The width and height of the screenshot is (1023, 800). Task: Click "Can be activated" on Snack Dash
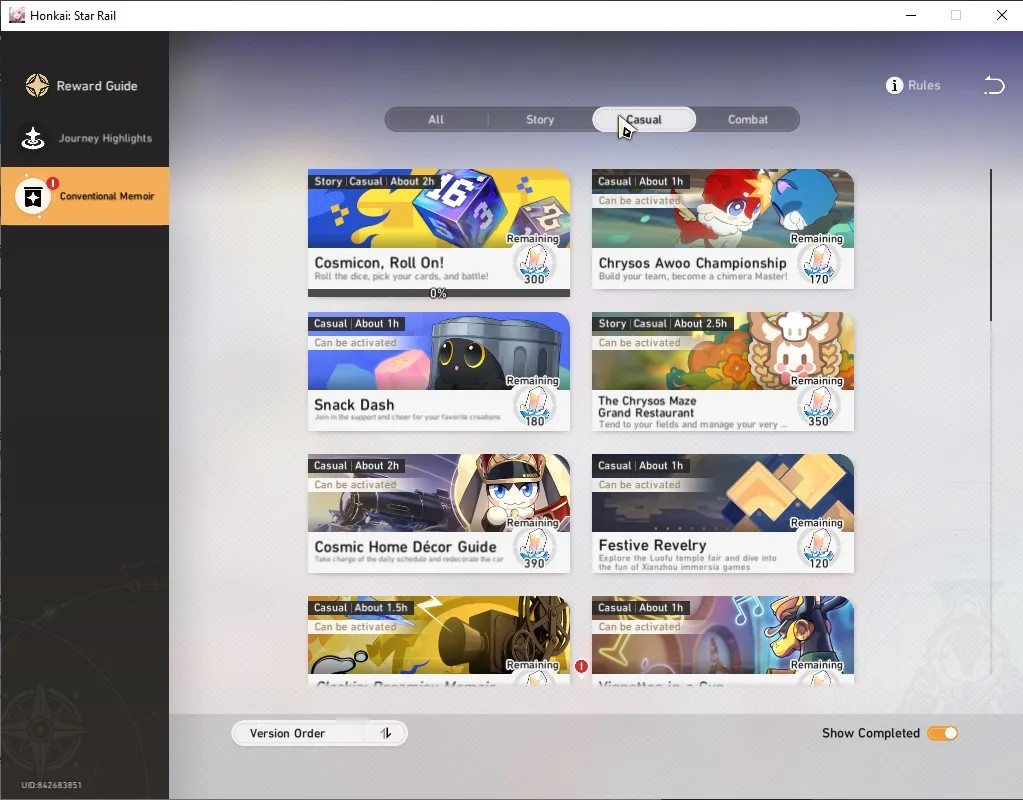pyautogui.click(x=355, y=343)
